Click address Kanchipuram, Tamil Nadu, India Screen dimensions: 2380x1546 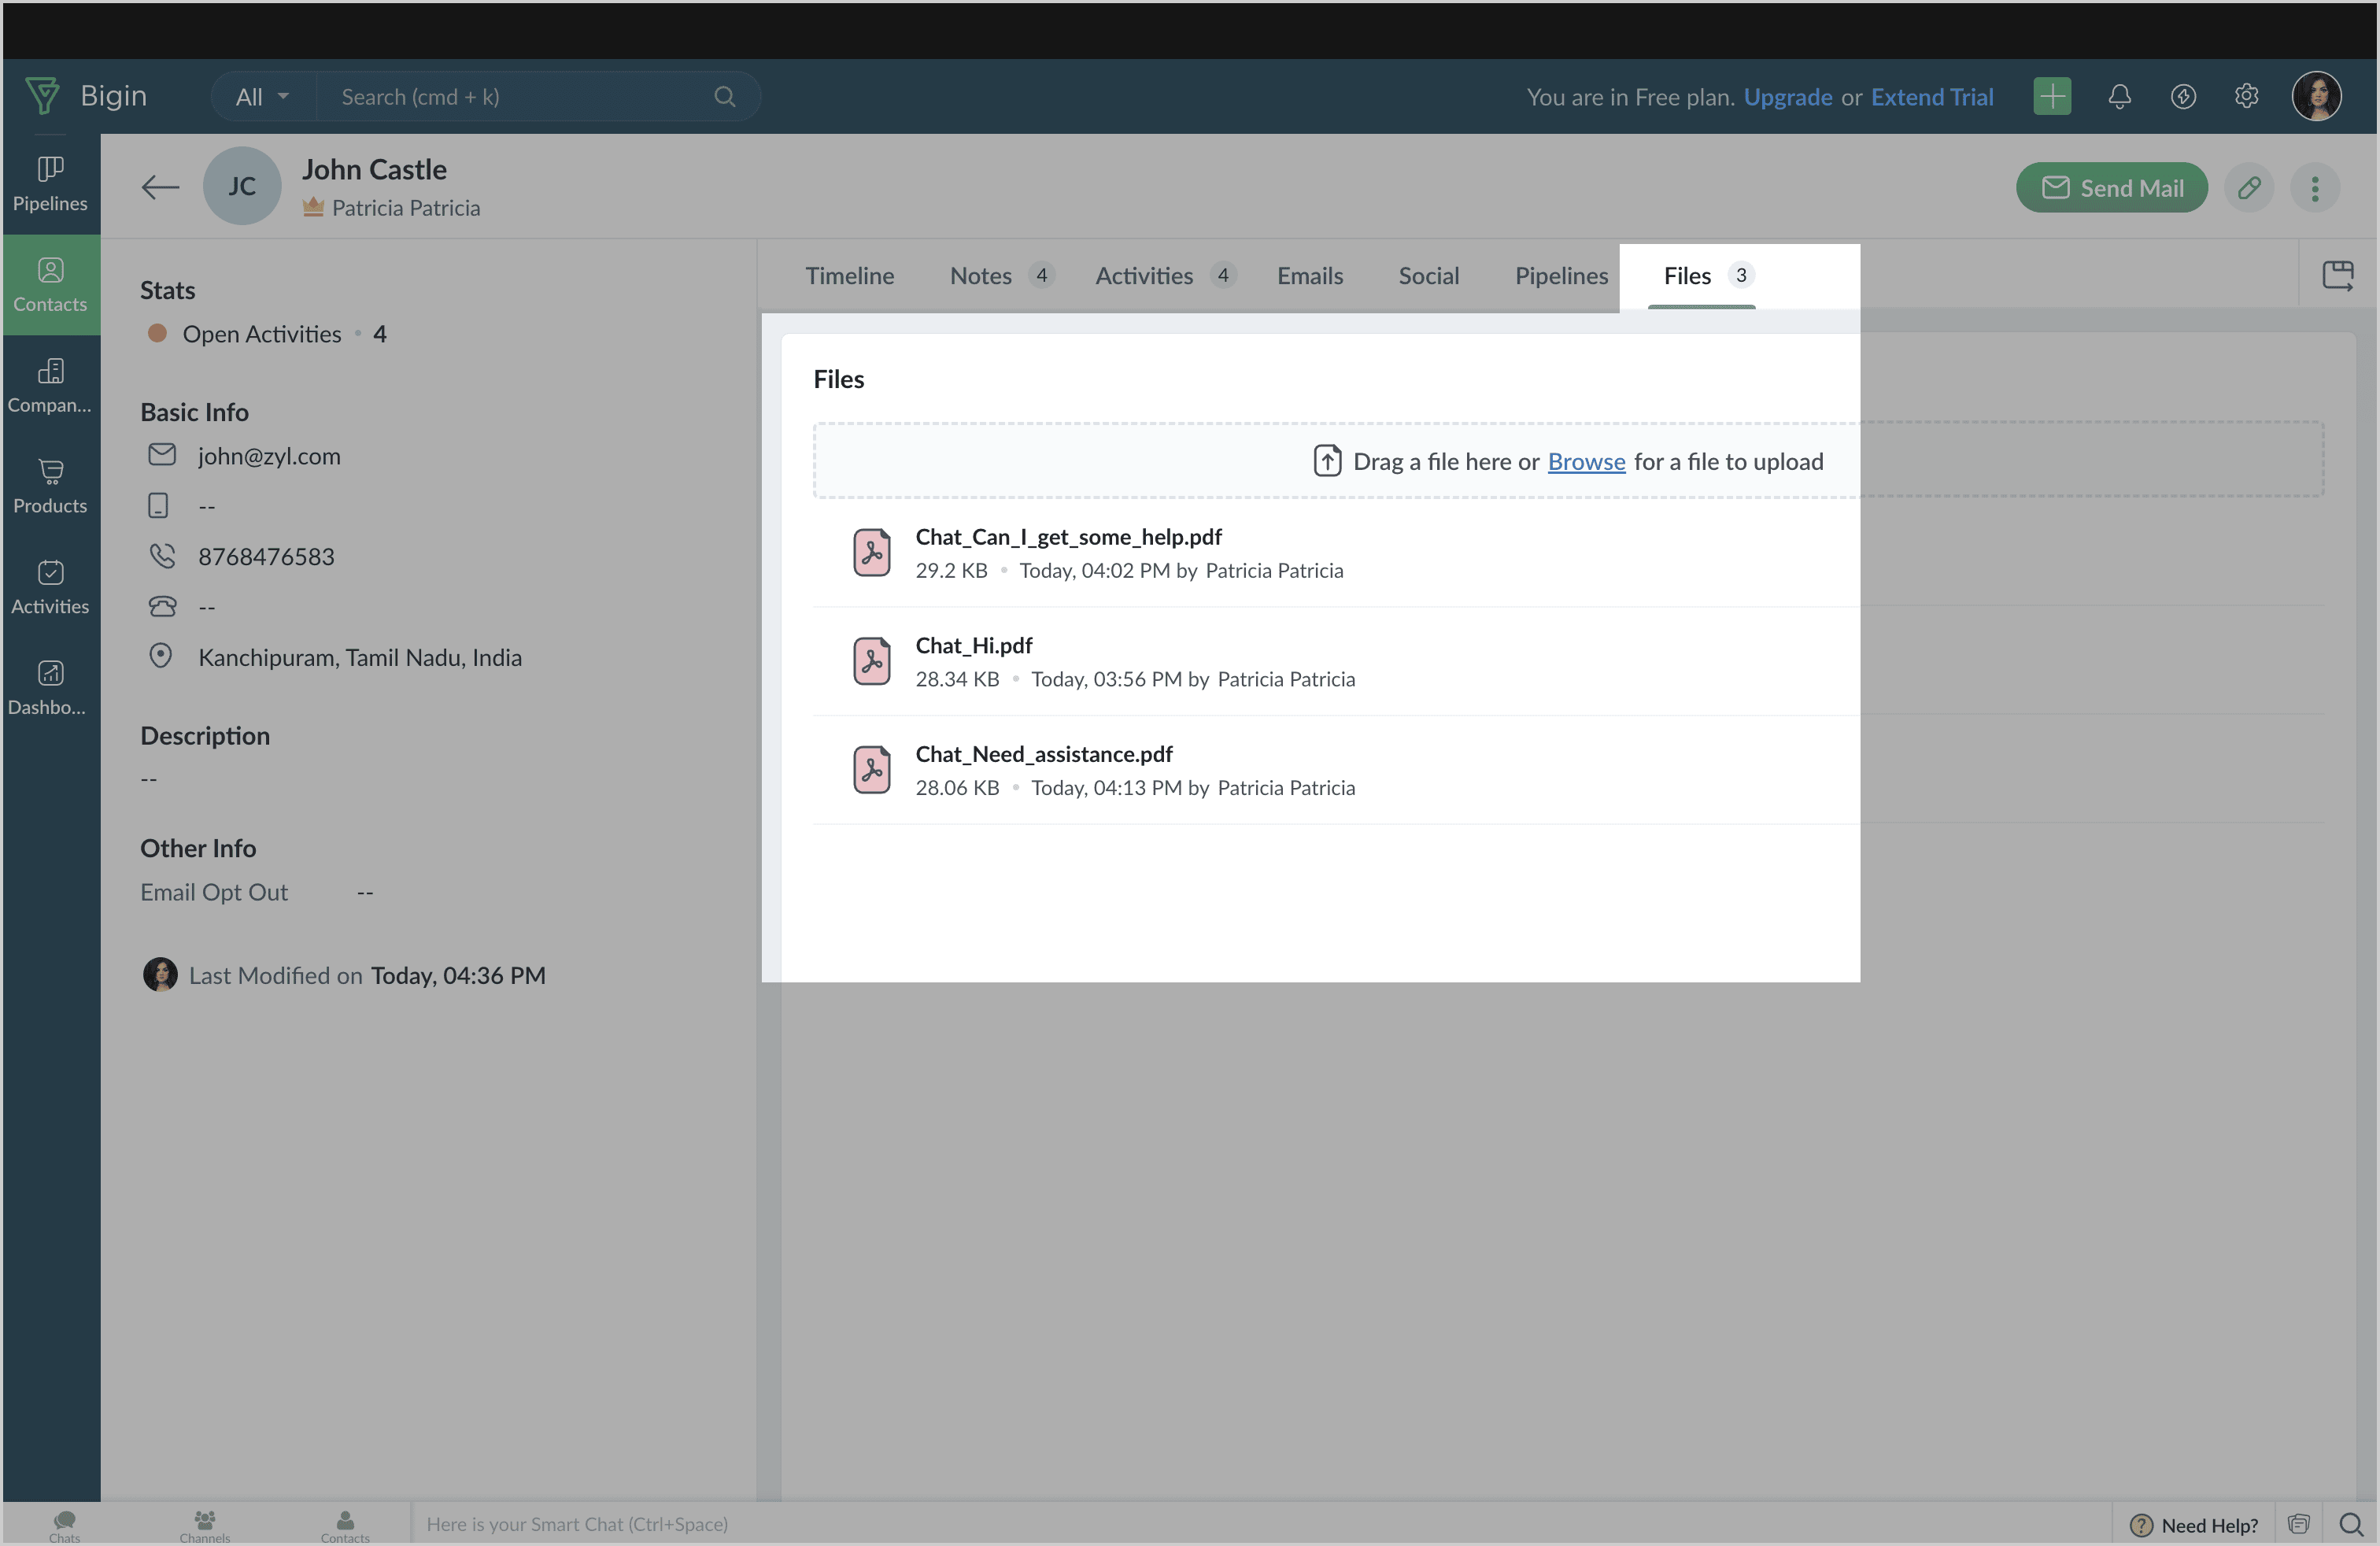(x=360, y=657)
